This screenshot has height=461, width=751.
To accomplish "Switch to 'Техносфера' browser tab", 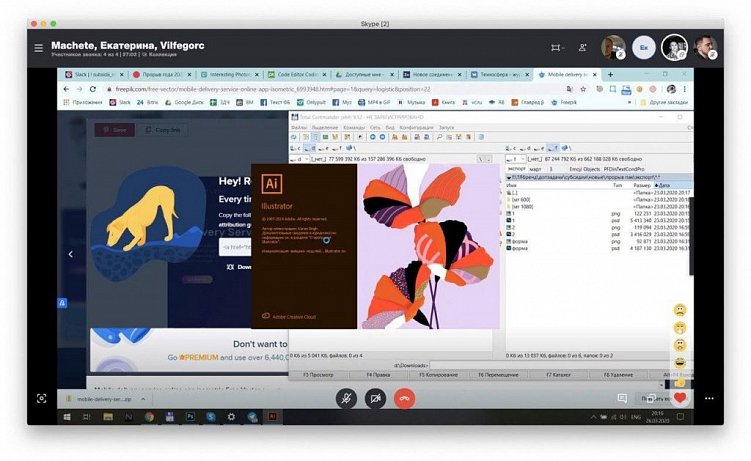I will pos(500,75).
